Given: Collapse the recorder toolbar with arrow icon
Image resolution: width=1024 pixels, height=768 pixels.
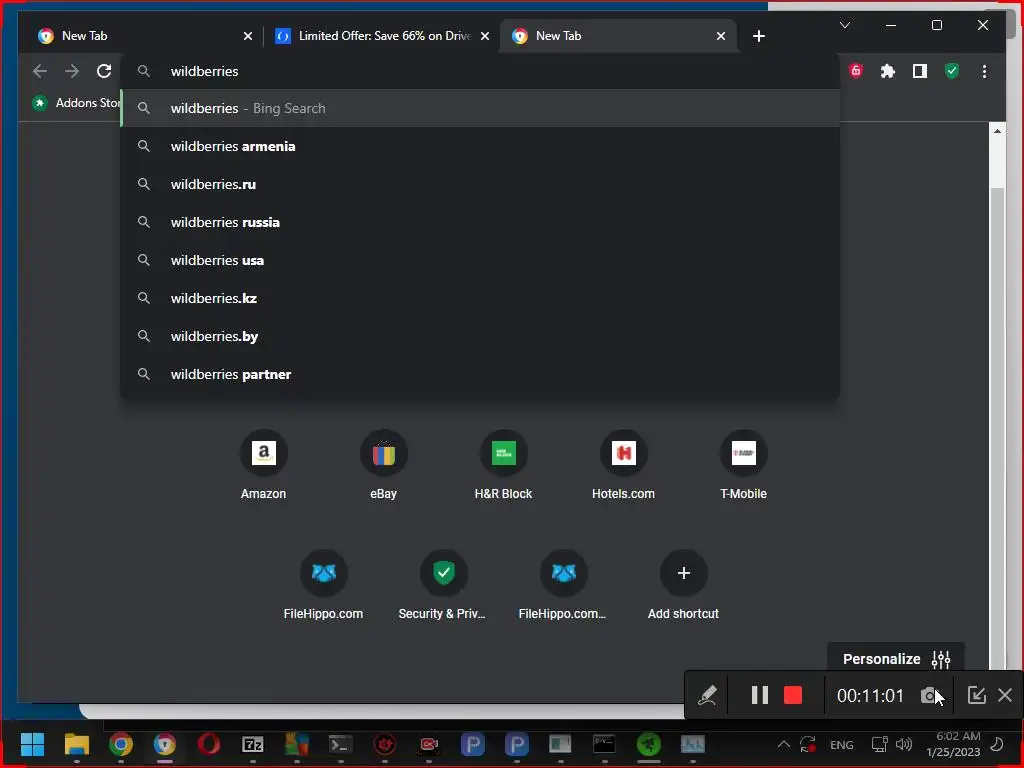Looking at the screenshot, I should click(976, 696).
